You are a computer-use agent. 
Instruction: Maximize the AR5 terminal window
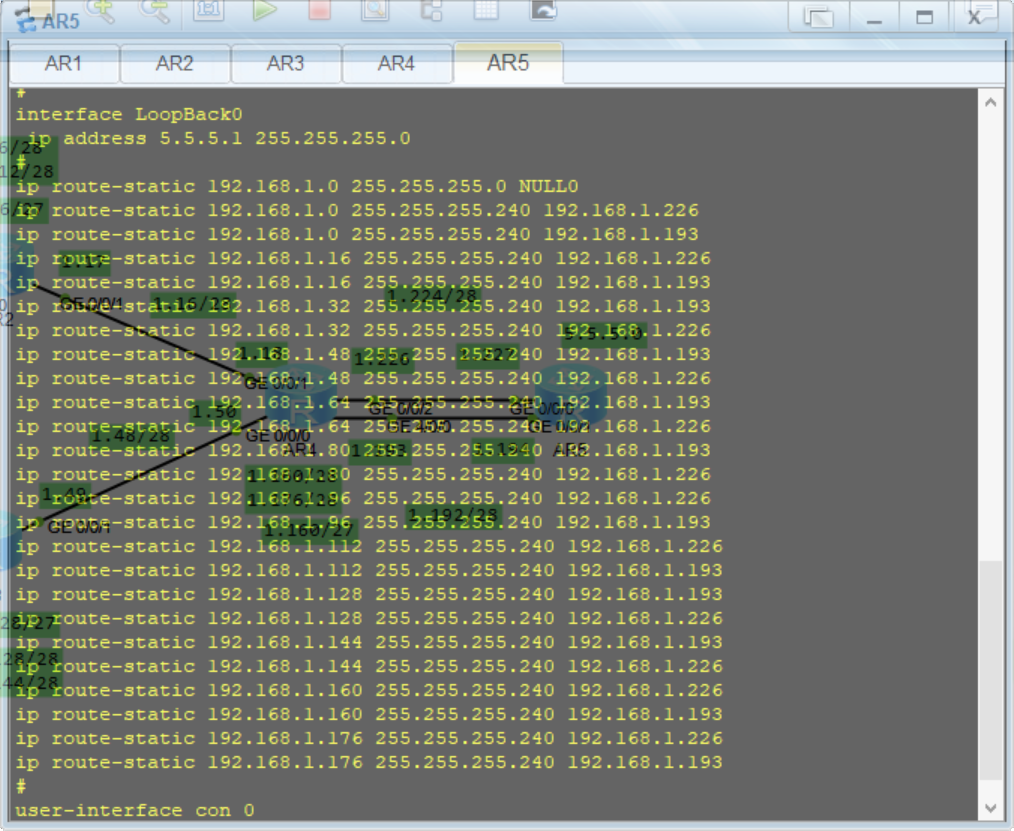click(x=925, y=17)
